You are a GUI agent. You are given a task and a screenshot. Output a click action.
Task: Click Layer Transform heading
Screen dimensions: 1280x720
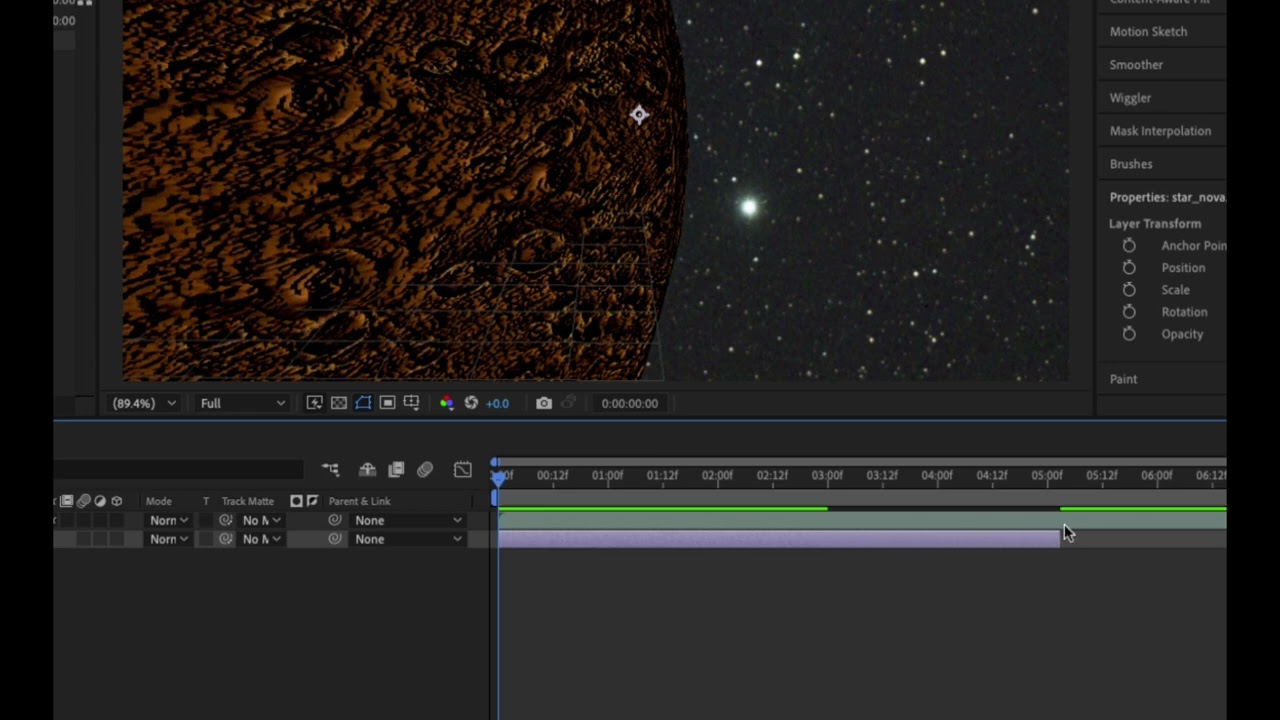pyautogui.click(x=1155, y=224)
